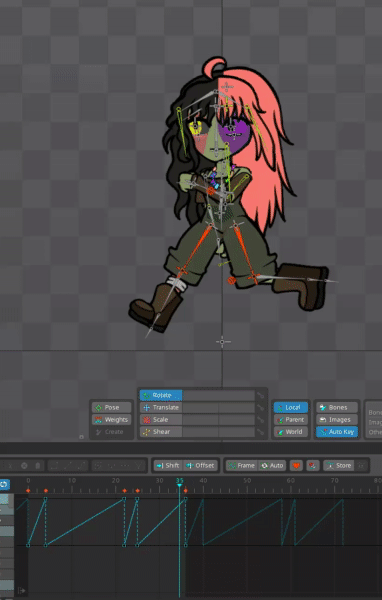This screenshot has height=600, width=382.
Task: Click the small lock icon left of Create
Action: (81, 437)
